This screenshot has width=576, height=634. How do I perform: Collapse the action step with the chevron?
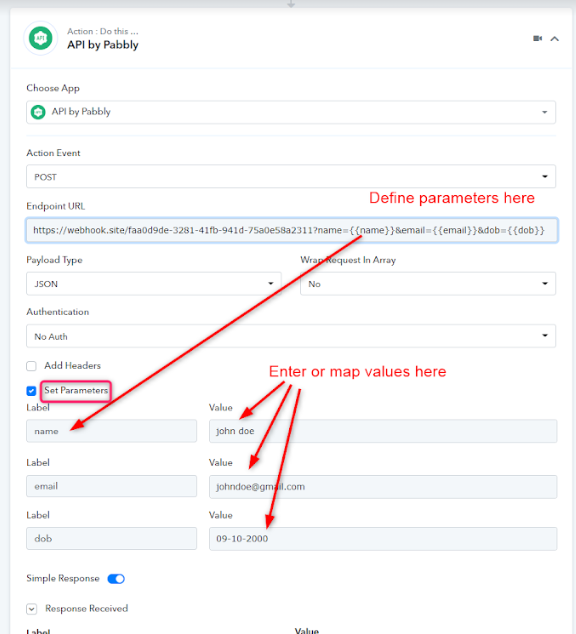[x=555, y=39]
